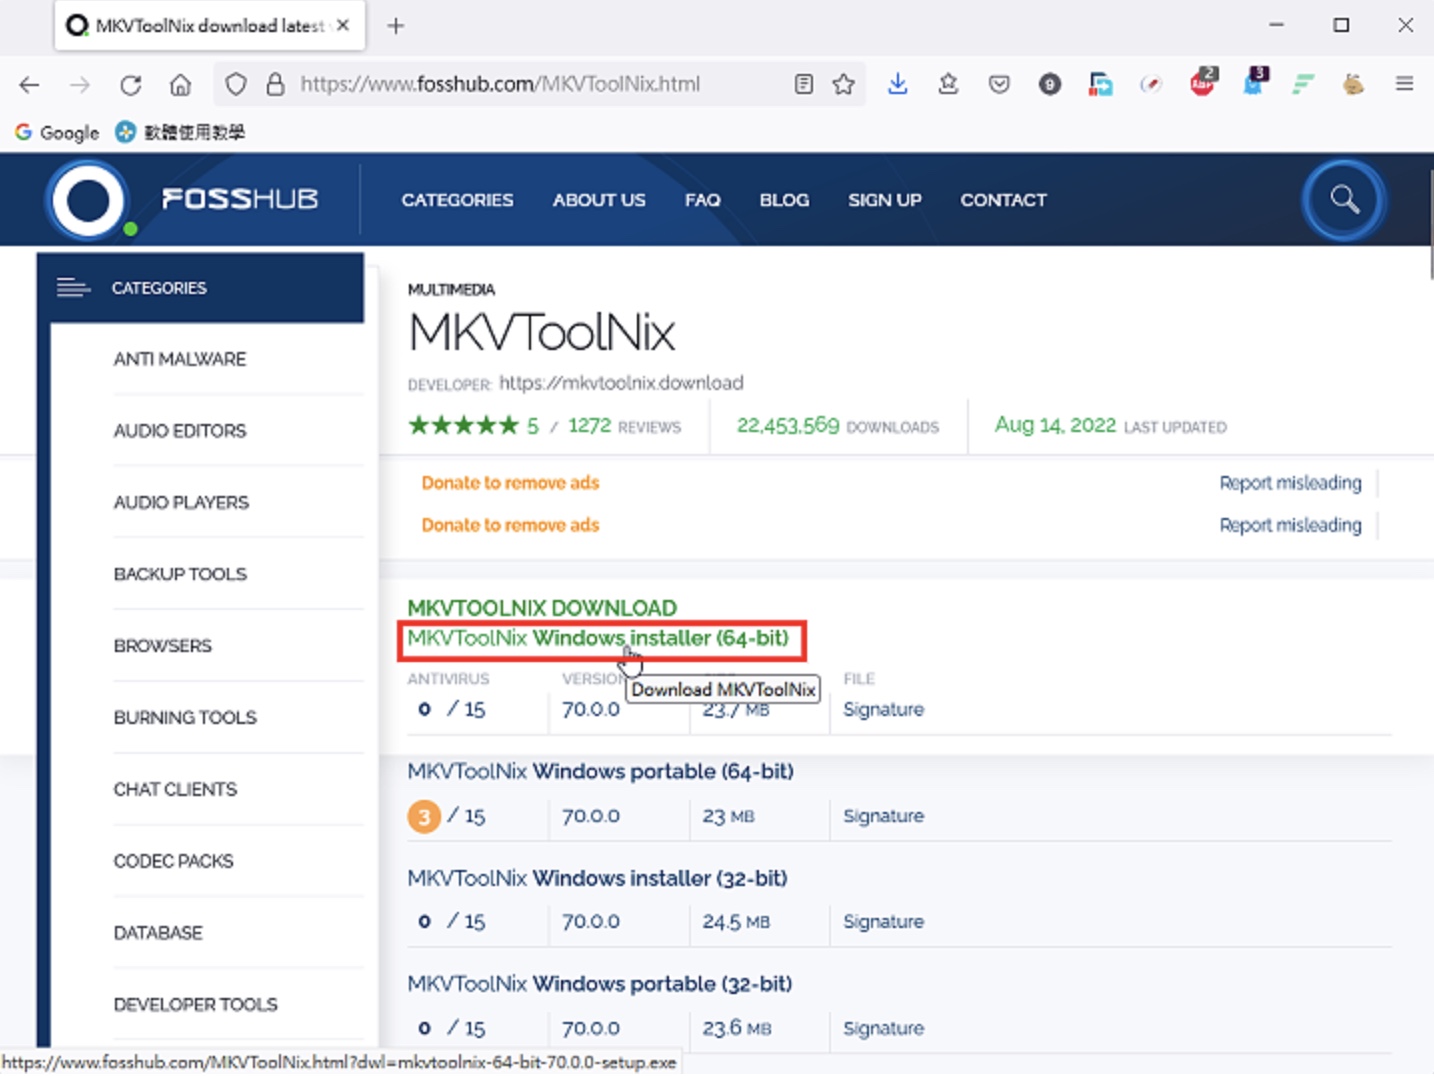Click the page vertical scrollbar
1434x1076 pixels.
pyautogui.click(x=1430, y=225)
